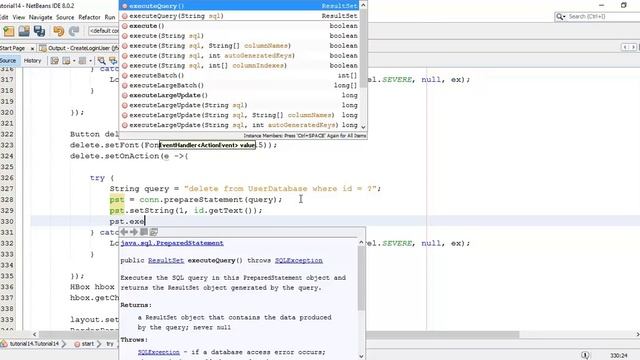This screenshot has height=360, width=640.
Task: Click the try breadcrumb
Action: click(110, 344)
